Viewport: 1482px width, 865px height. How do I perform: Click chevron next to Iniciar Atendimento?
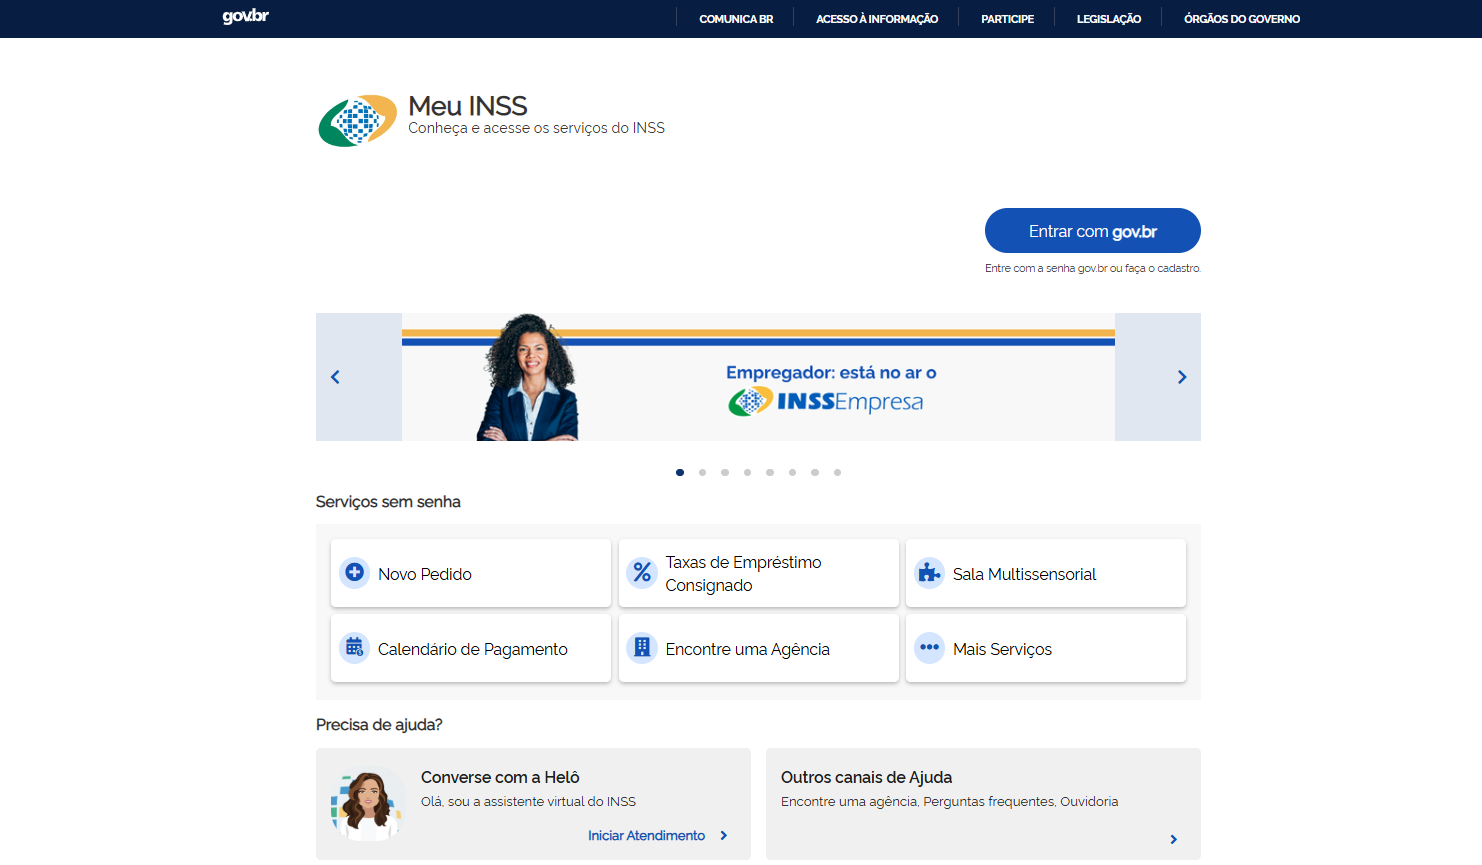pos(724,836)
